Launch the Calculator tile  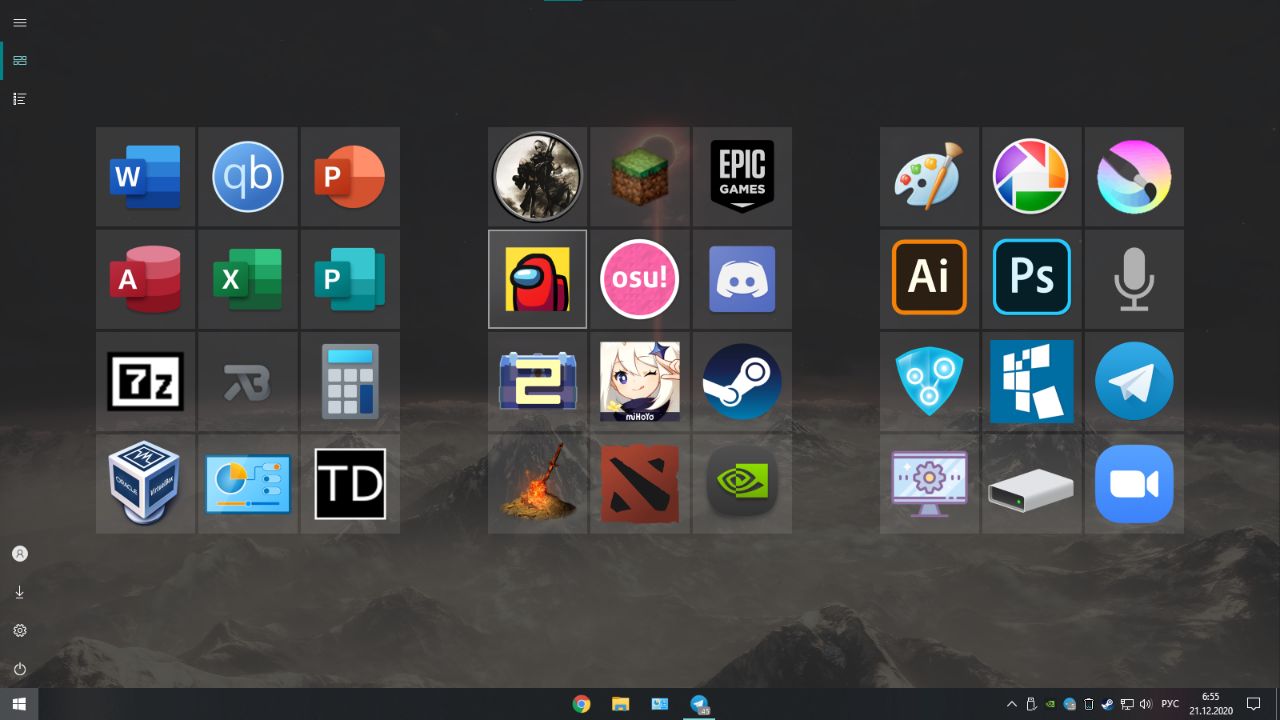click(350, 381)
